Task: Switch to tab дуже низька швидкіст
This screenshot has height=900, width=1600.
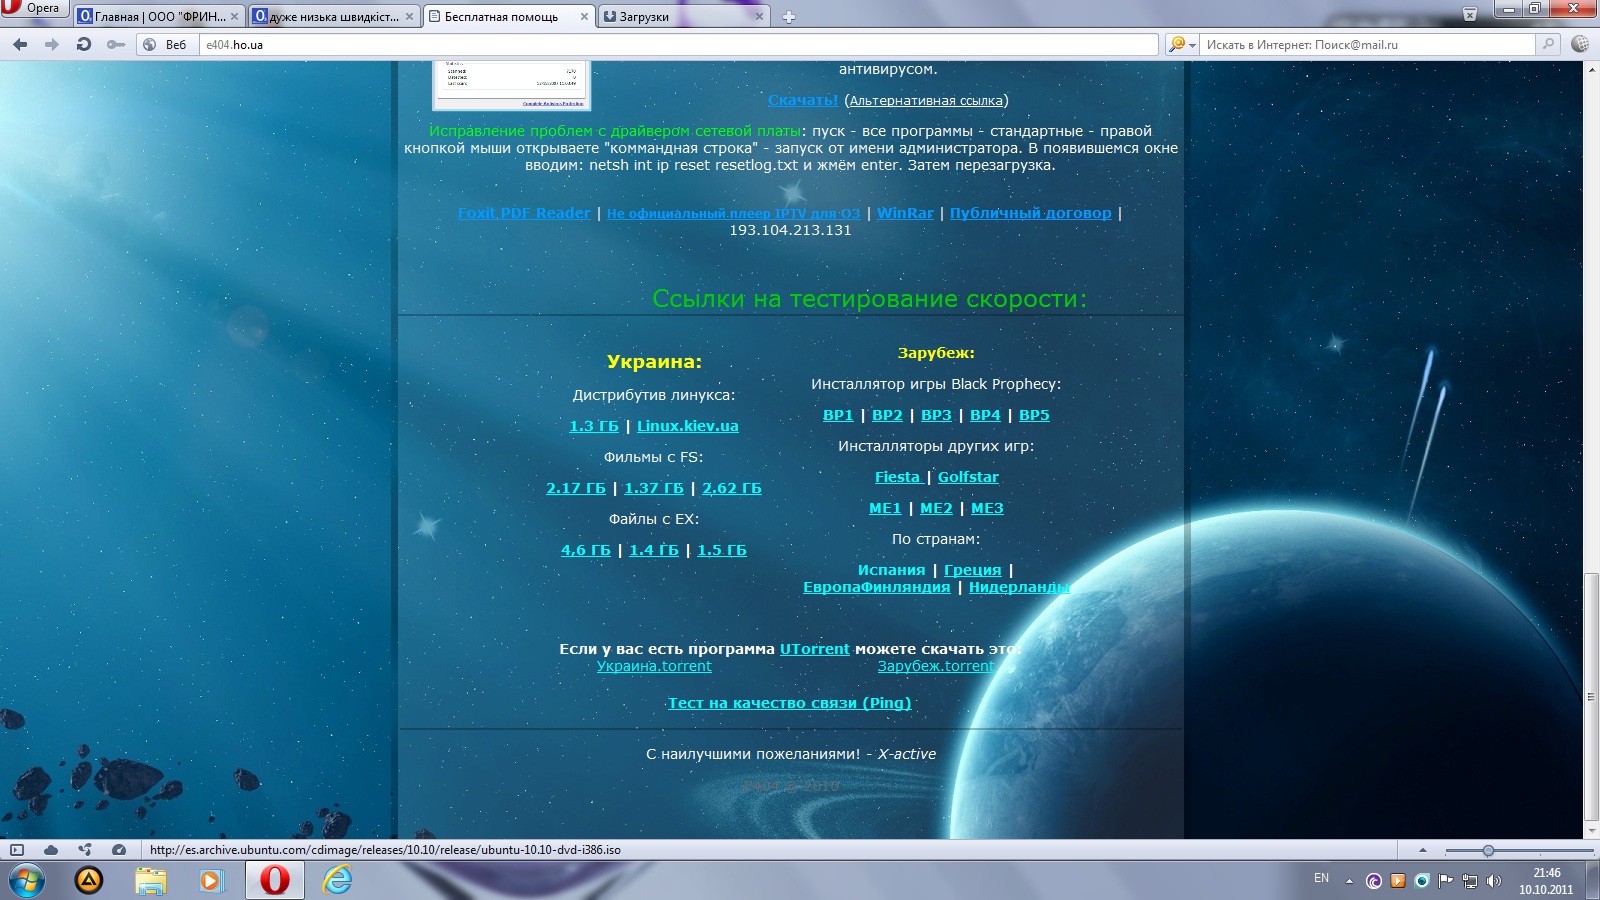Action: click(x=334, y=16)
